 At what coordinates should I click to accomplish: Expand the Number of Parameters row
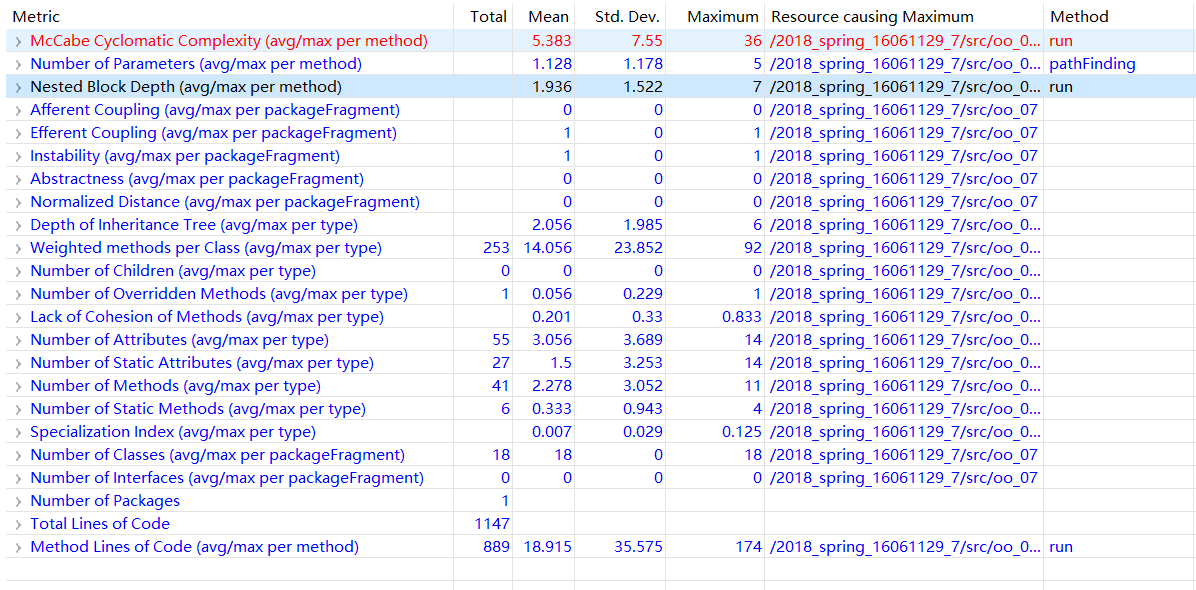click(18, 64)
